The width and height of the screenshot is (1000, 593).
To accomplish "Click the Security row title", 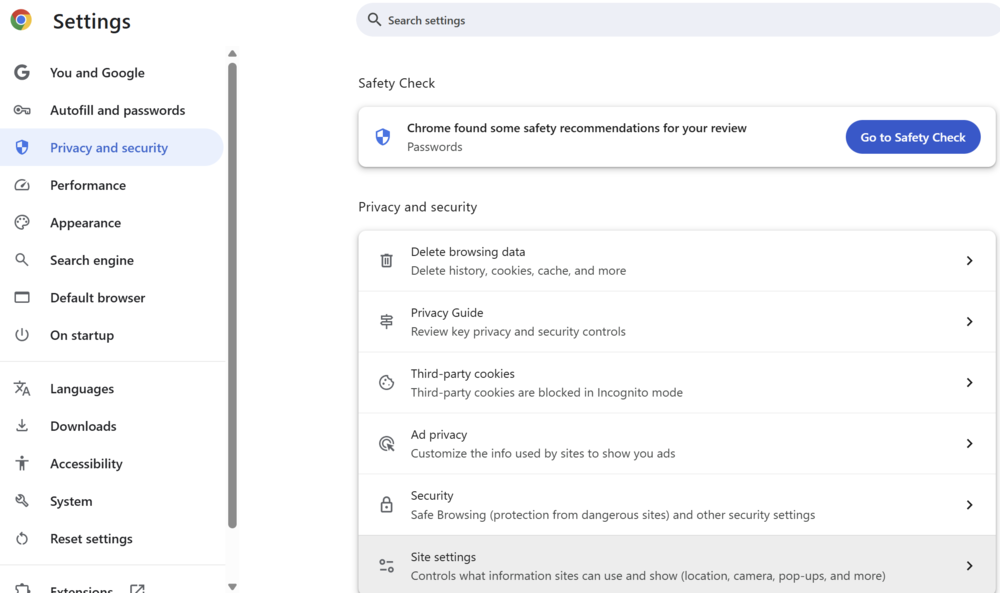I will tap(432, 495).
